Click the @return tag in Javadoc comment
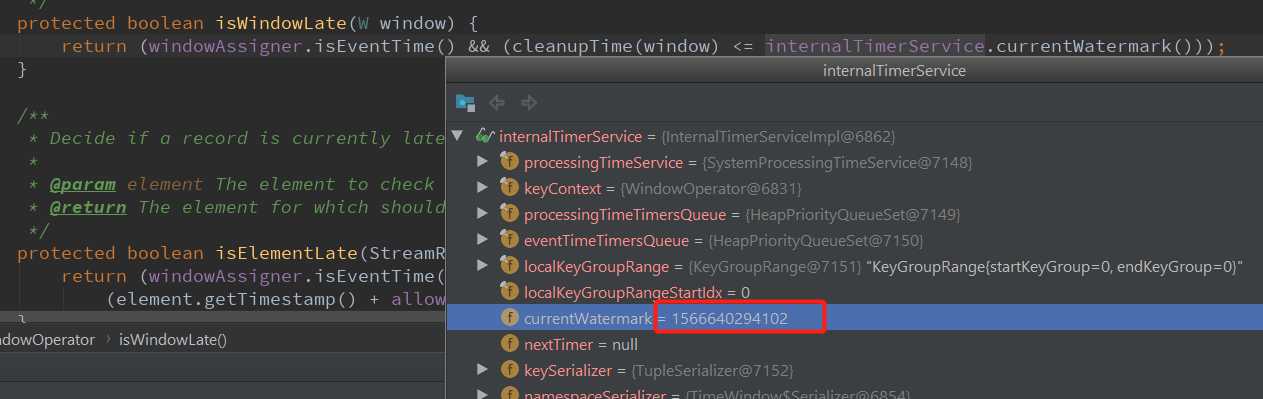 coord(88,207)
